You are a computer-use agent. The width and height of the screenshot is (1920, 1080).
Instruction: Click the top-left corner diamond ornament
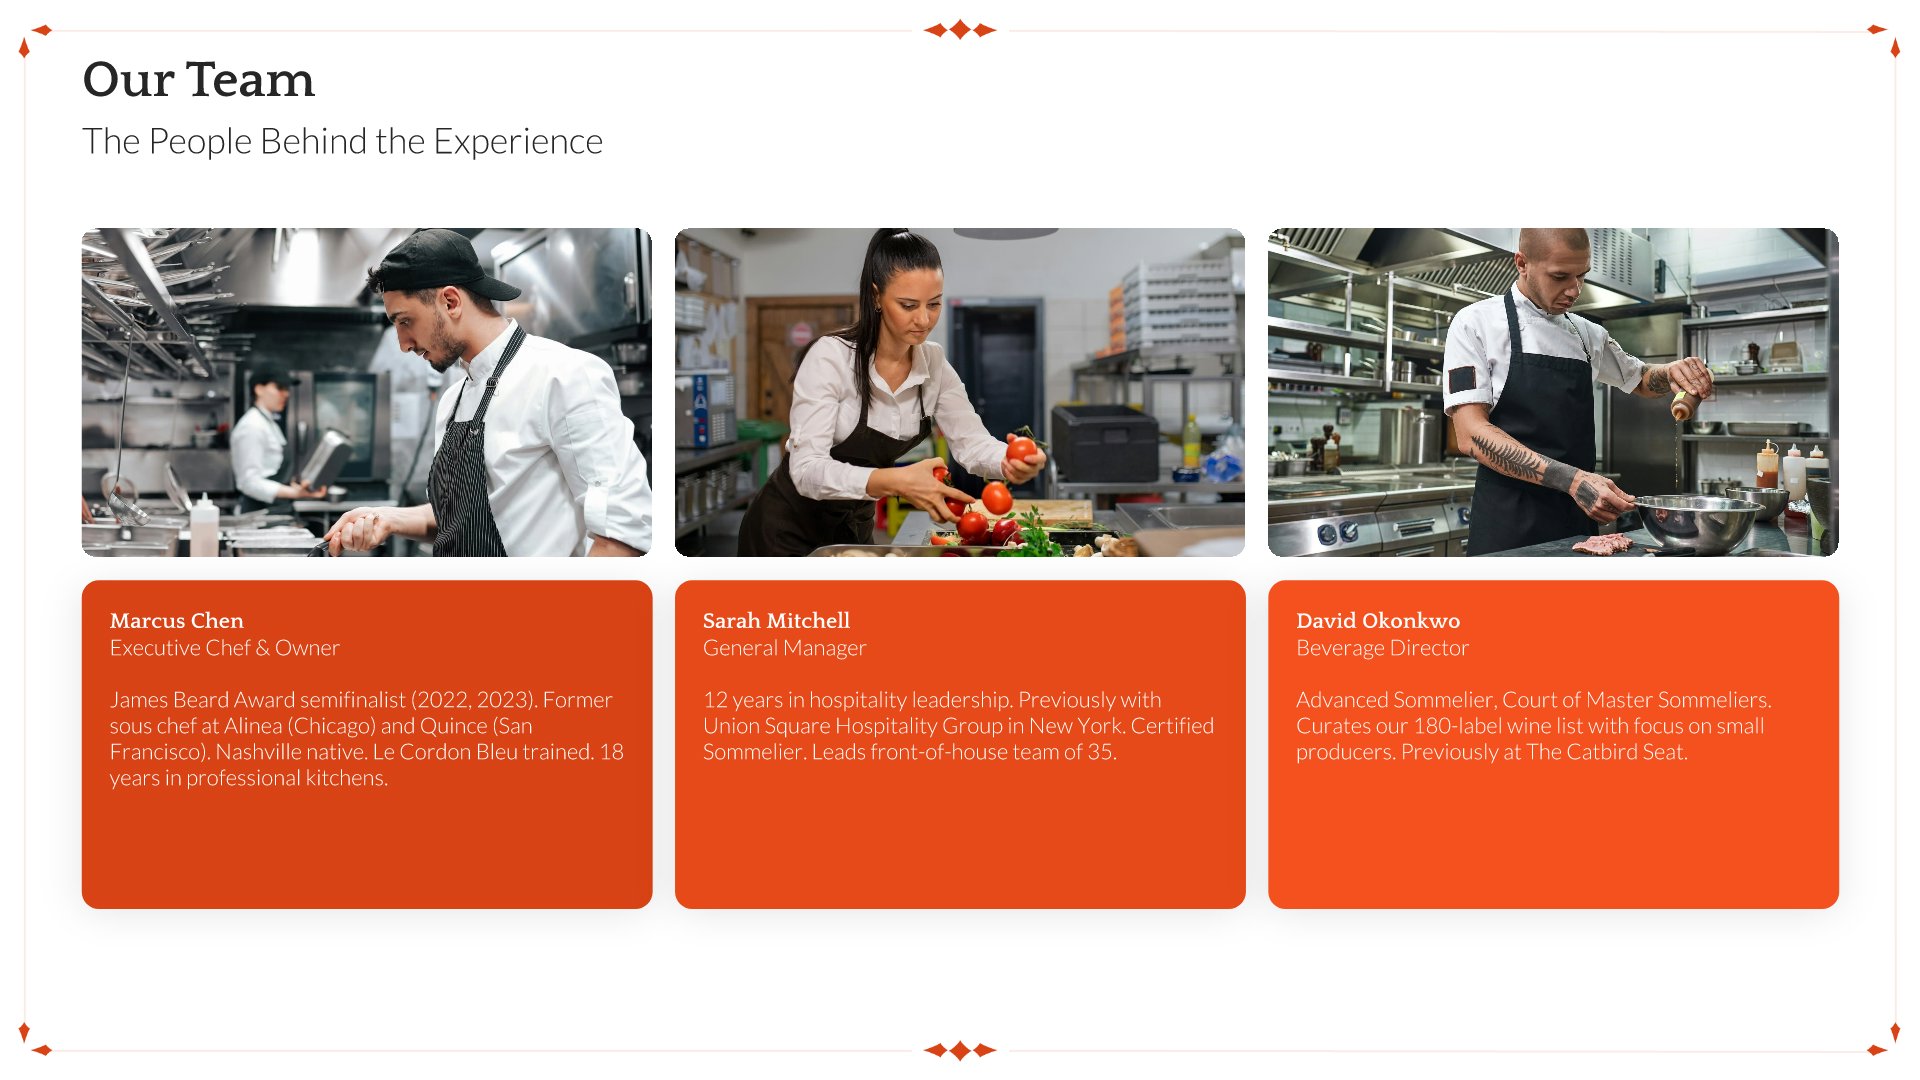pos(35,40)
